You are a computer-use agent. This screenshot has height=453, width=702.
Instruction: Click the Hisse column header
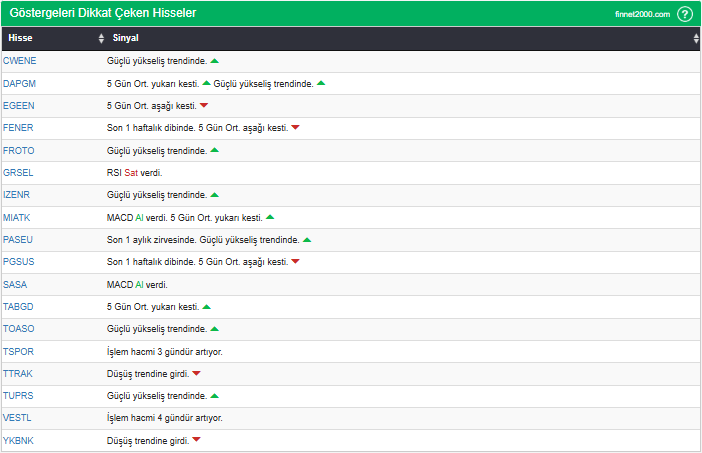pos(19,39)
